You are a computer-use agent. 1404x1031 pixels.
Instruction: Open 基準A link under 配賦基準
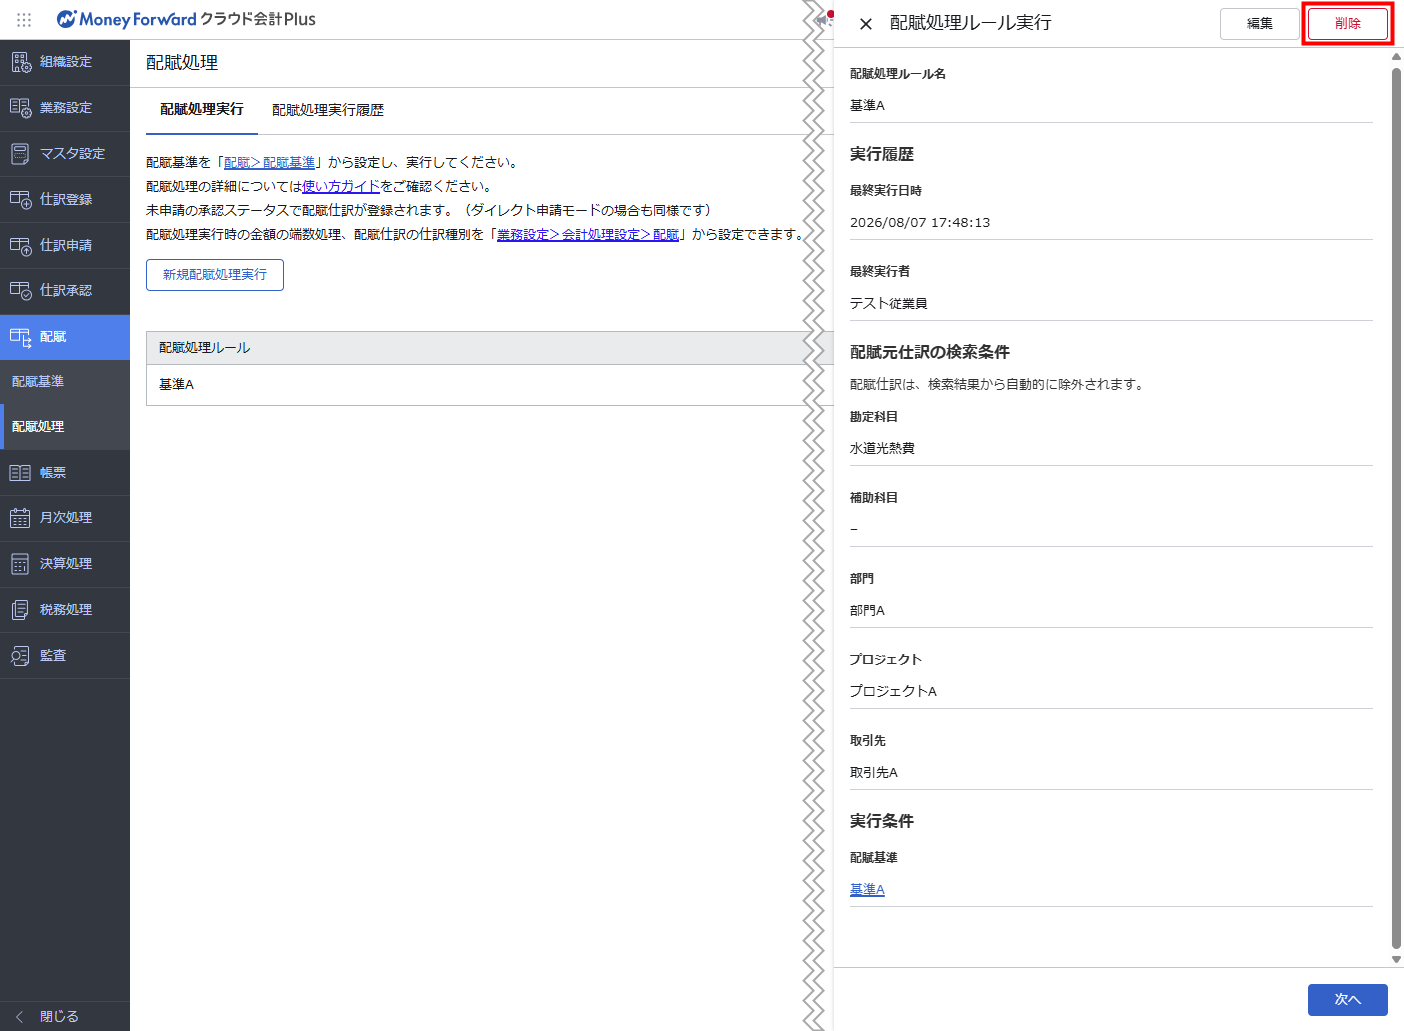point(867,890)
